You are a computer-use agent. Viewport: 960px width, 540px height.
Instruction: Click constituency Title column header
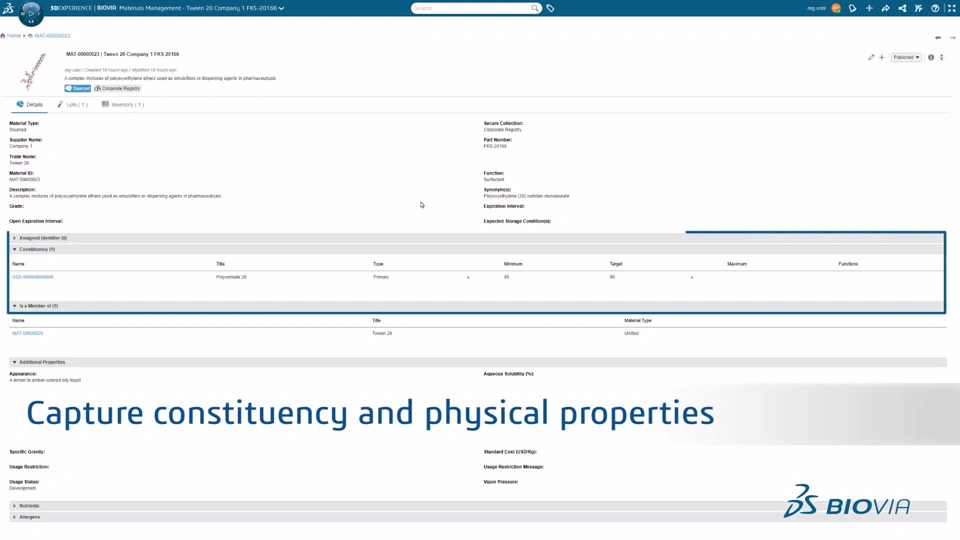tap(220, 264)
